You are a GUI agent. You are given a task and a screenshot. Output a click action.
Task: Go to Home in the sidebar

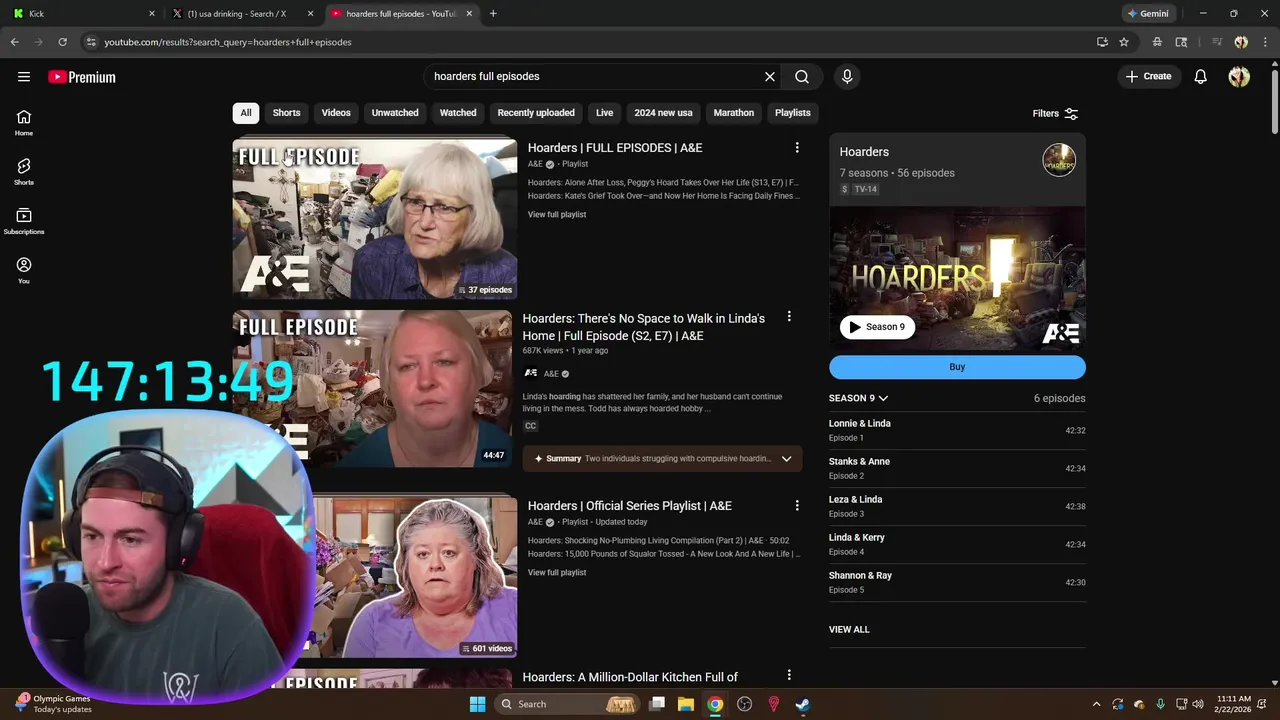click(x=24, y=123)
